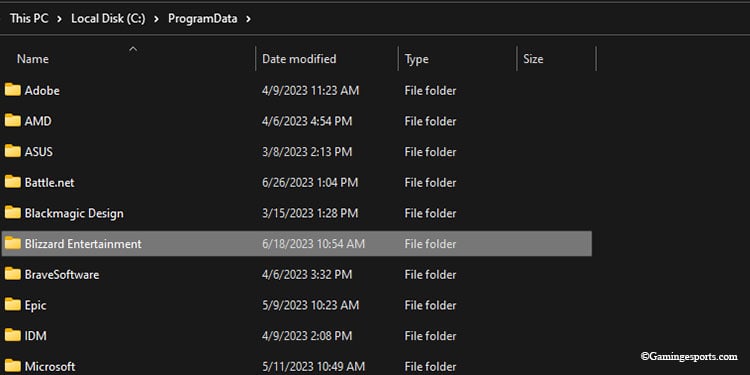The height and width of the screenshot is (375, 750).
Task: Click the Adobe folder name
Action: click(x=42, y=90)
